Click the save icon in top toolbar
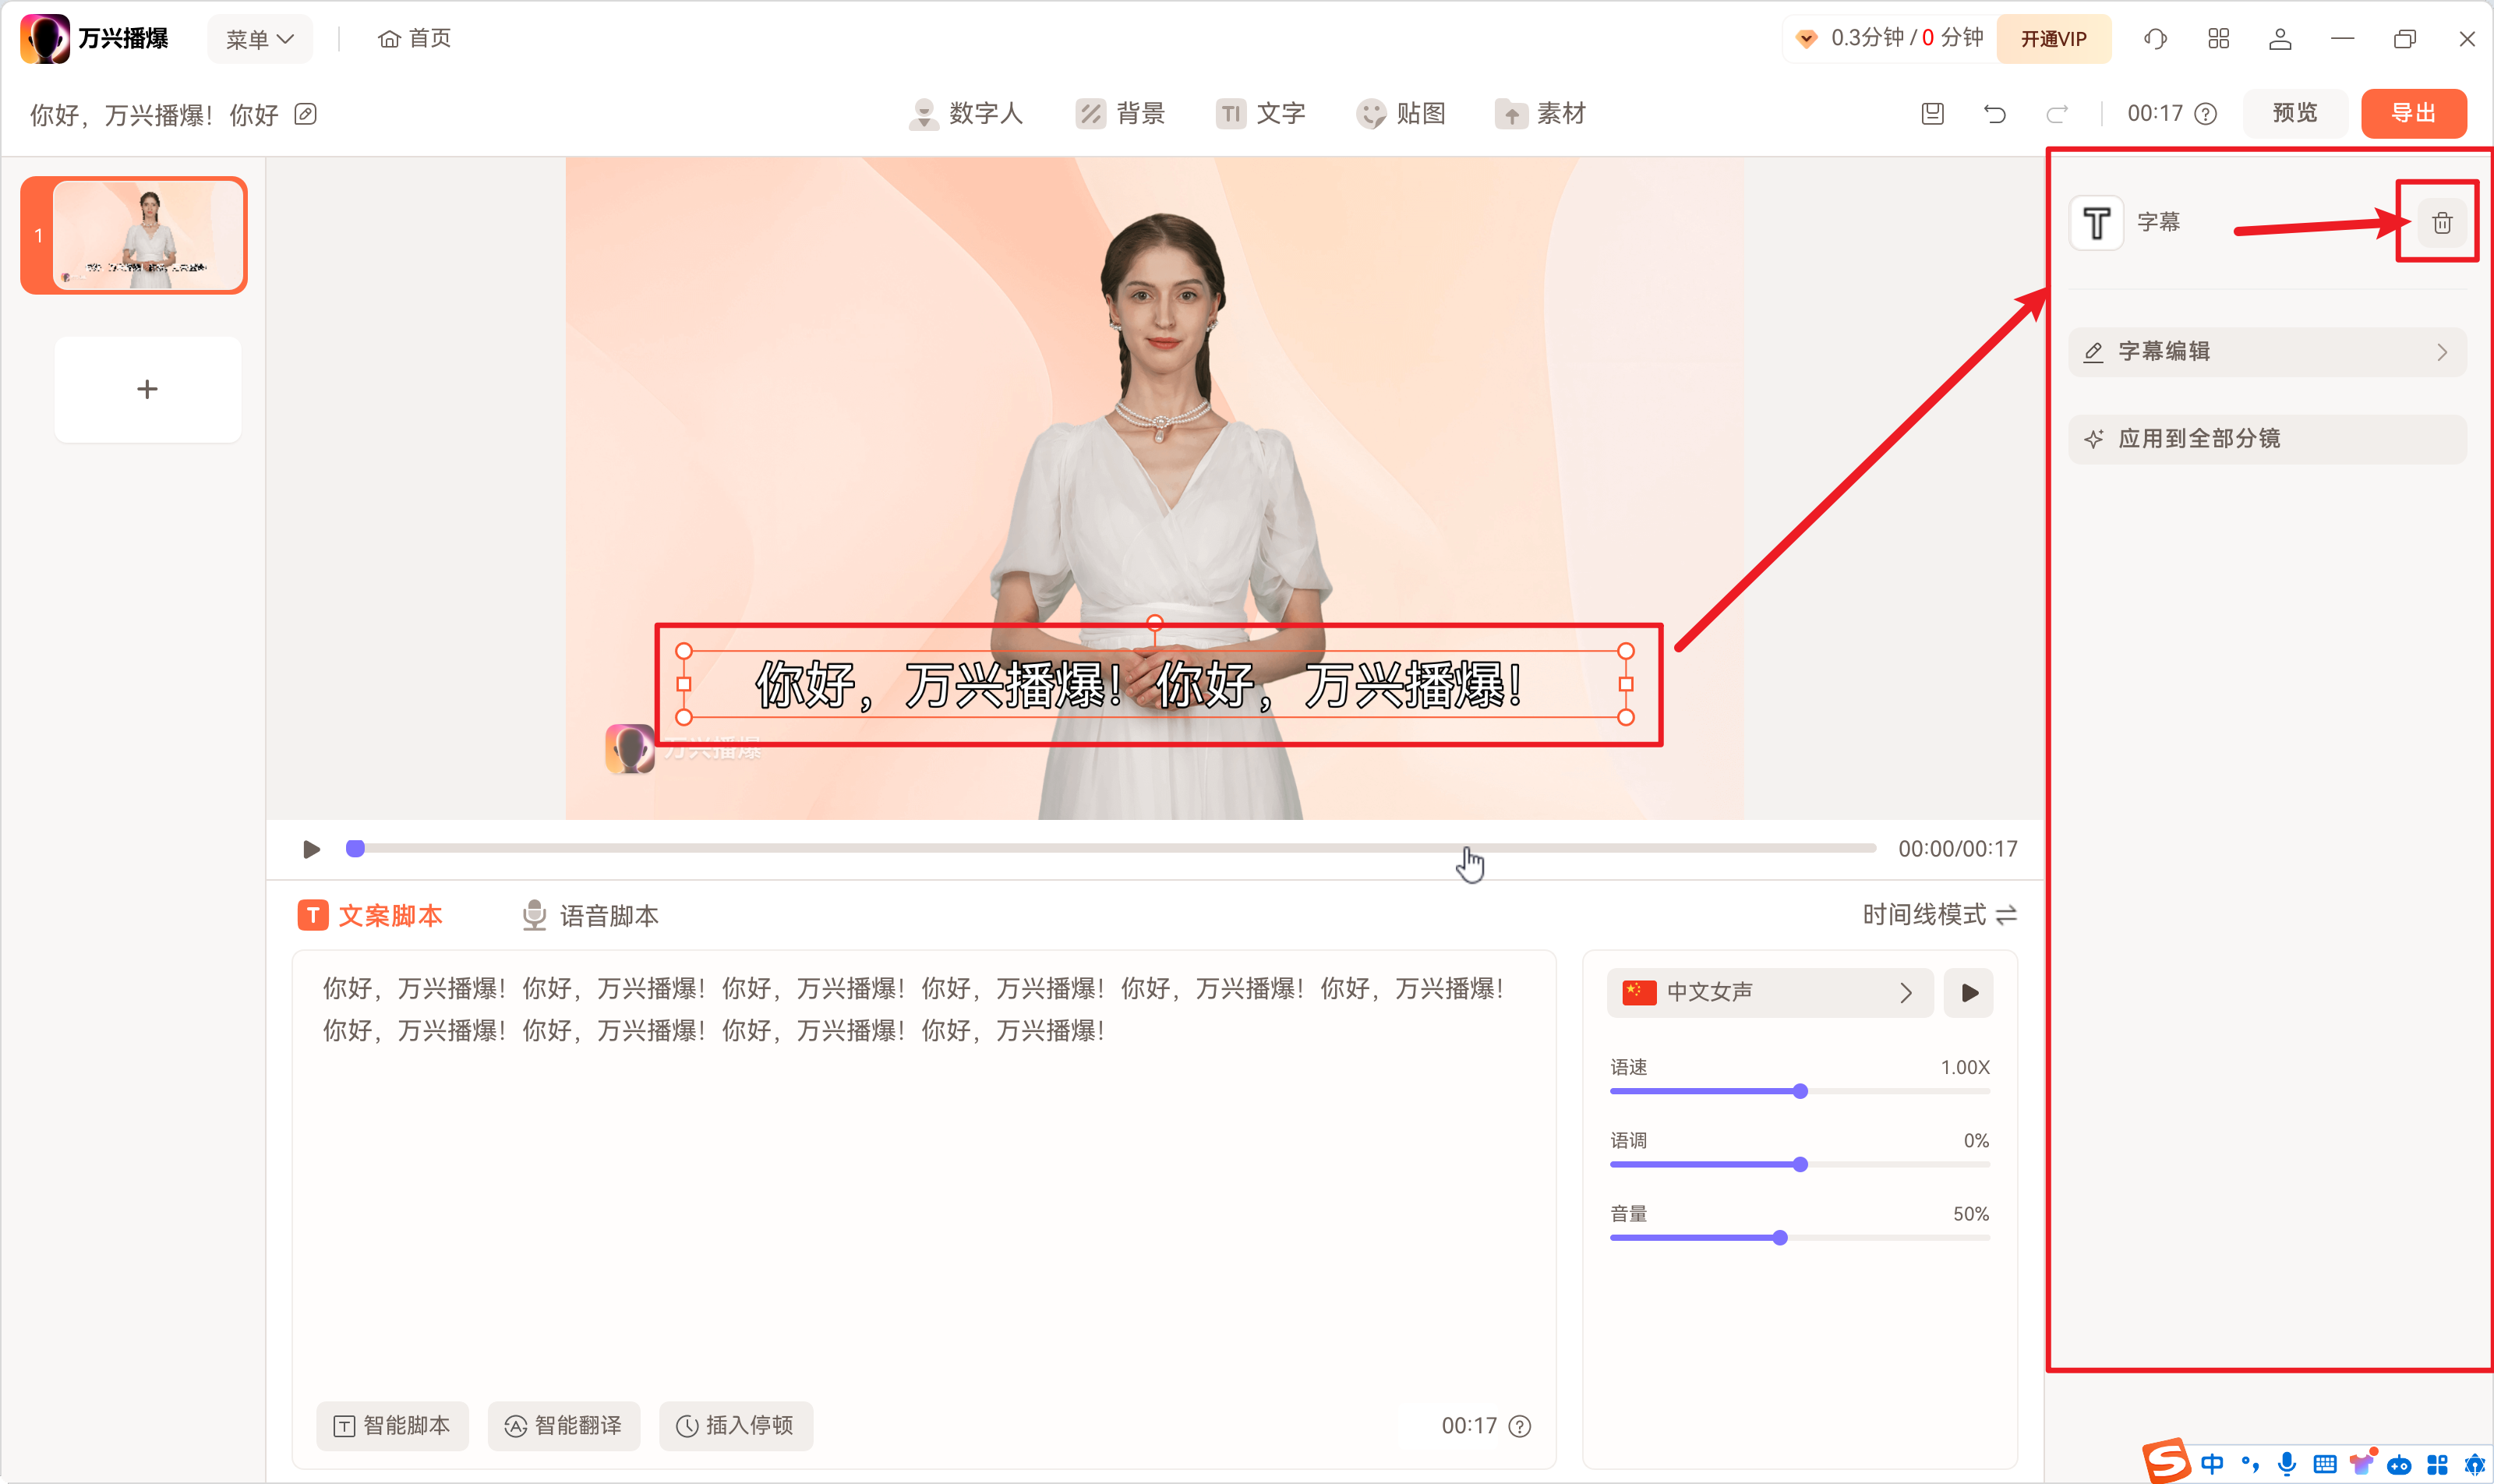Image resolution: width=2494 pixels, height=1484 pixels. click(x=1932, y=114)
